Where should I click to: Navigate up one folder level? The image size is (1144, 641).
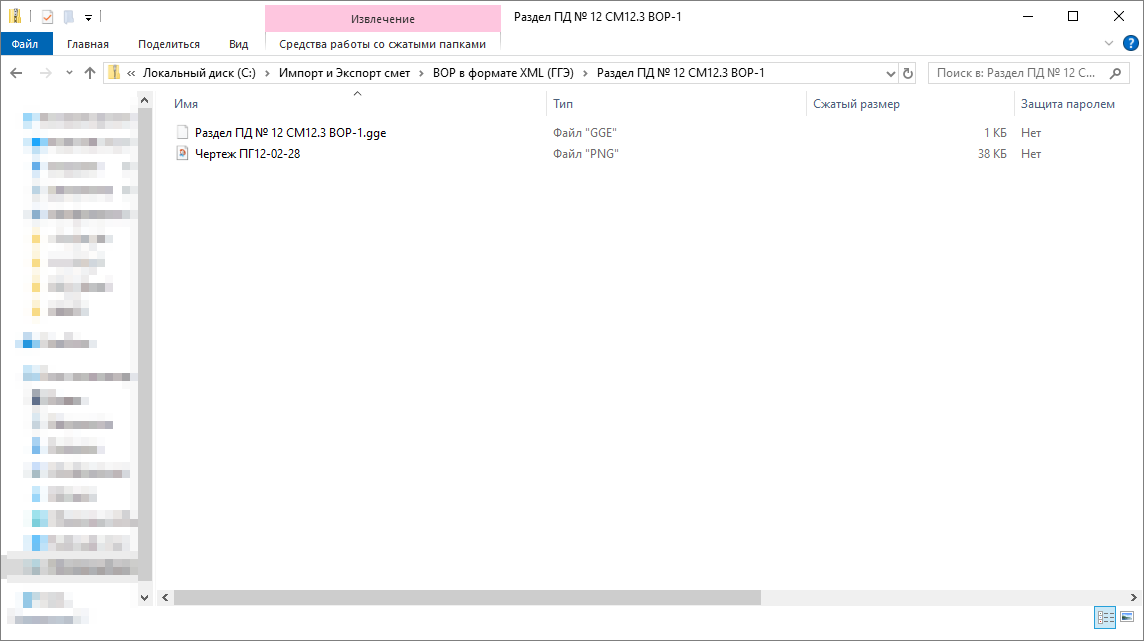(90, 73)
